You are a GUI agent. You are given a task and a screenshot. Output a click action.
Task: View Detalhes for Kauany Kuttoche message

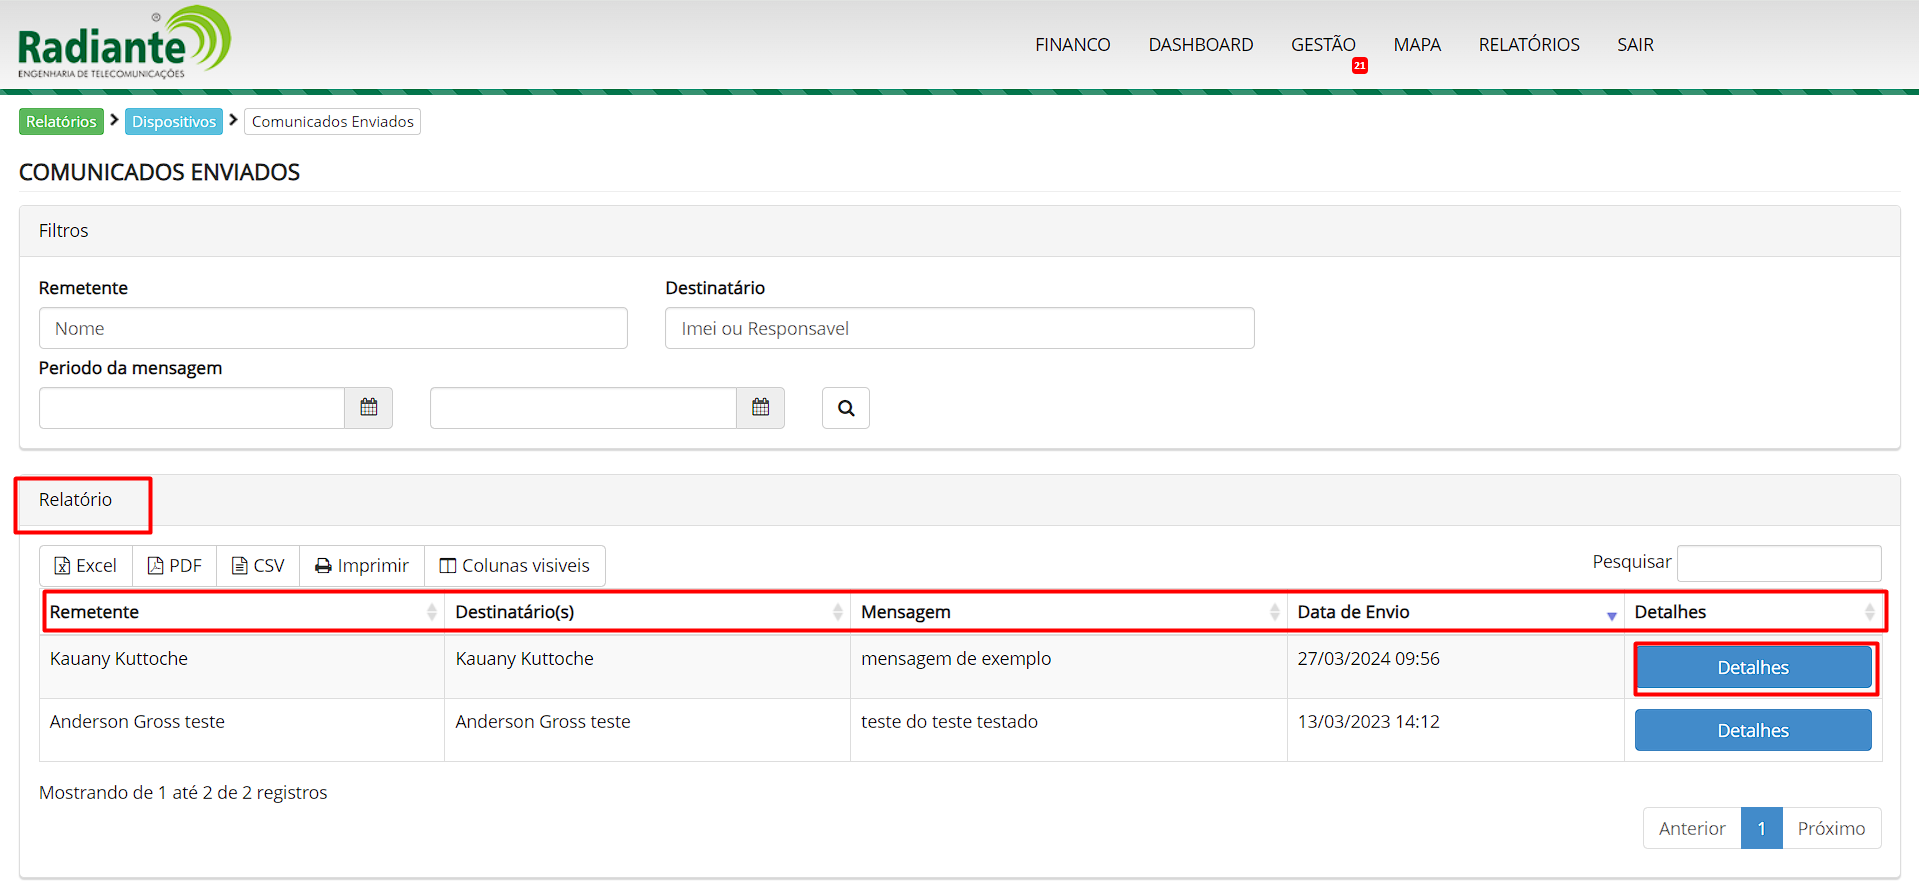coord(1752,668)
